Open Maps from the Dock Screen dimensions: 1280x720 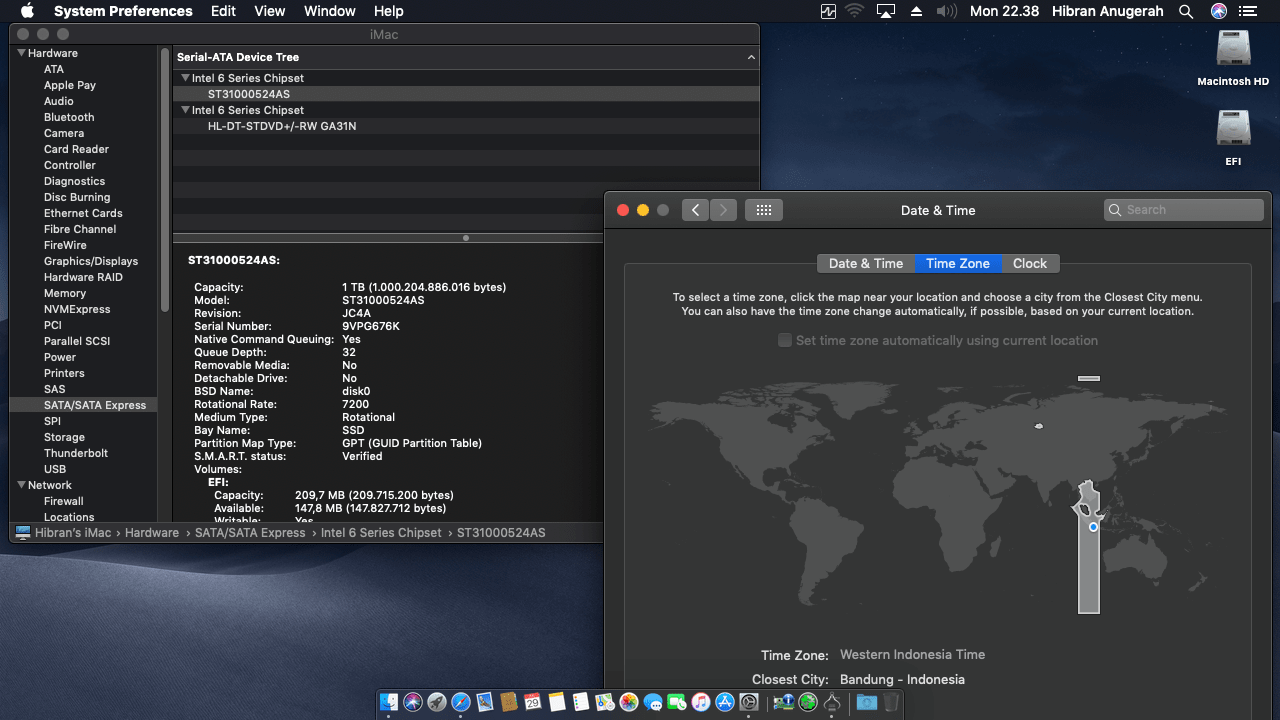pyautogui.click(x=605, y=703)
